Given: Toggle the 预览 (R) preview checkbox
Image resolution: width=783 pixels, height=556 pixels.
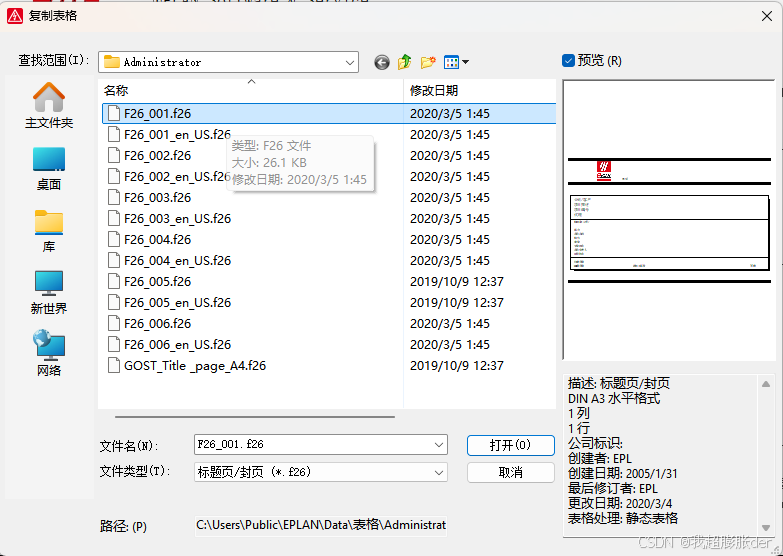Looking at the screenshot, I should pyautogui.click(x=568, y=60).
